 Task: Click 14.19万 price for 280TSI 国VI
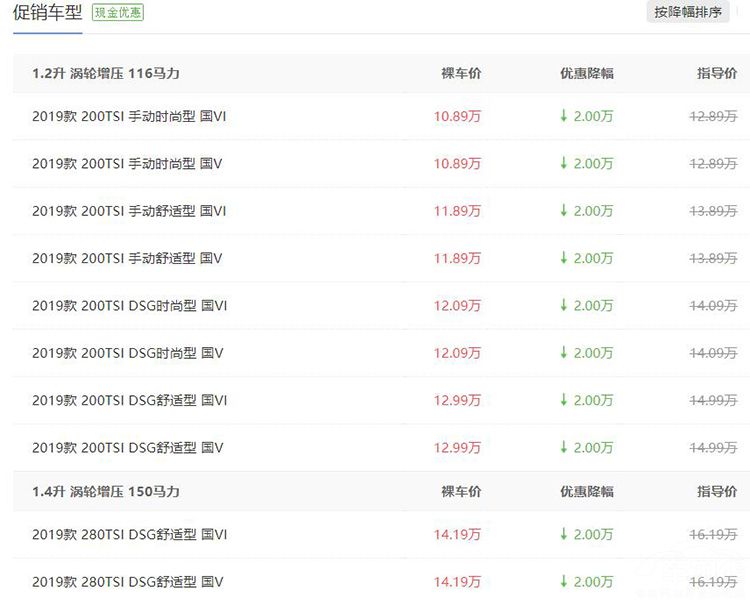(x=457, y=534)
